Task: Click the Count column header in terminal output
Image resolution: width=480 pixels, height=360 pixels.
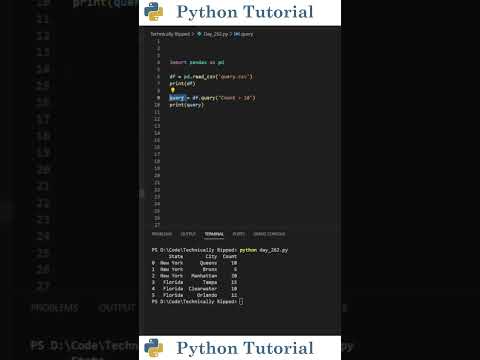Action: pyautogui.click(x=230, y=257)
